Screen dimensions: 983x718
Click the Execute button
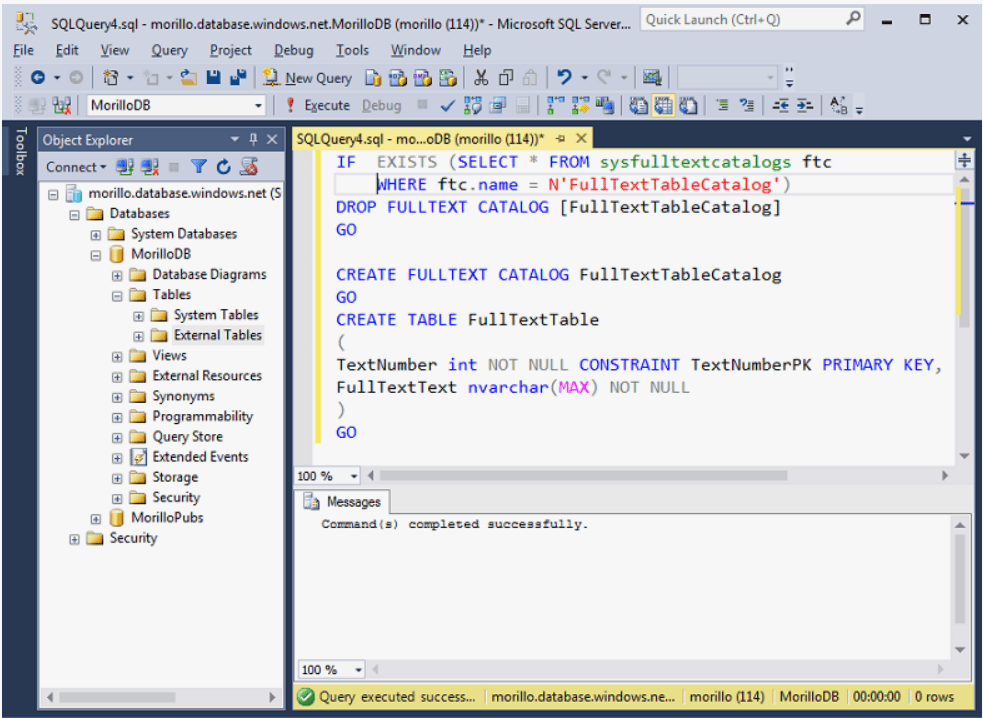tap(317, 105)
